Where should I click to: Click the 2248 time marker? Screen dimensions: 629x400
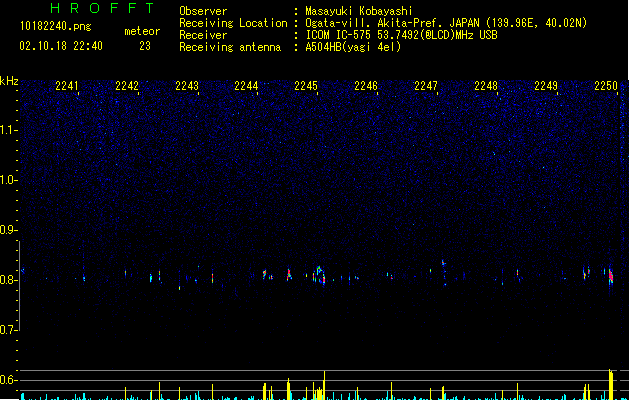click(x=486, y=86)
